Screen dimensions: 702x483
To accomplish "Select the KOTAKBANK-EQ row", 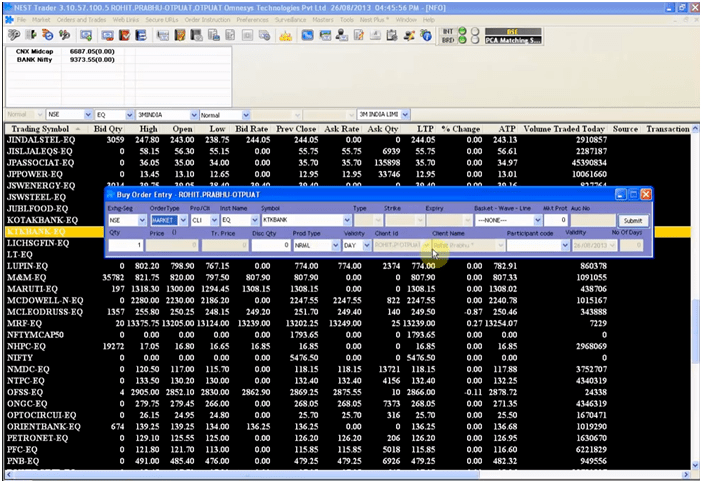I will [55, 220].
